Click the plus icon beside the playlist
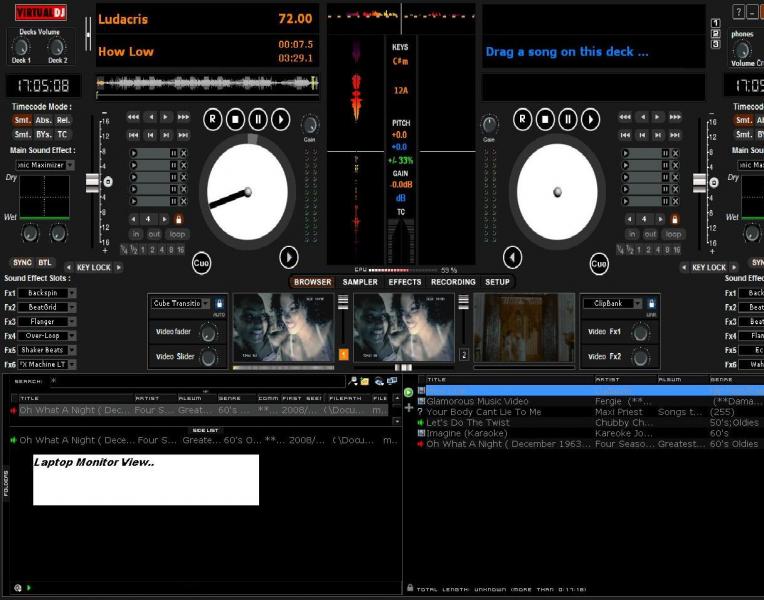The width and height of the screenshot is (764, 600). [408, 407]
